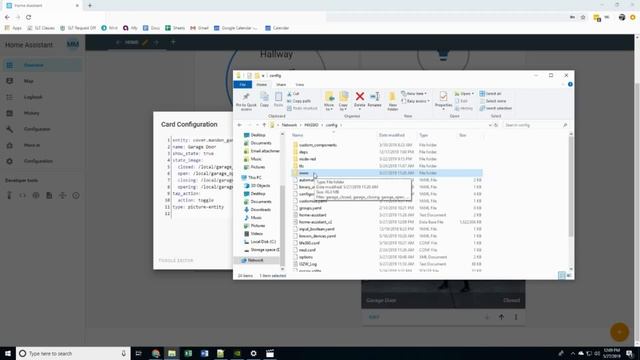Click the Windows Start button
640x360 pixels.
point(8,353)
